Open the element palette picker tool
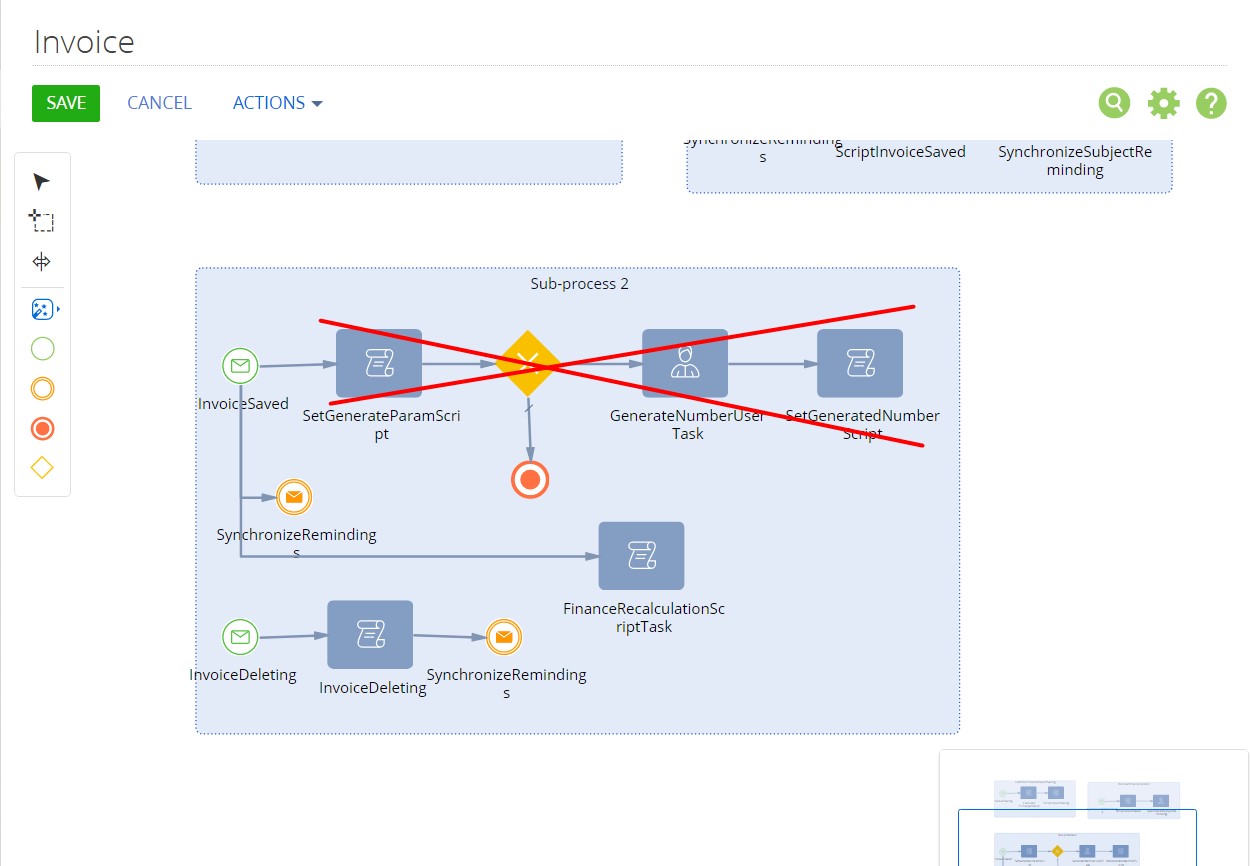Image resolution: width=1250 pixels, height=866 pixels. pyautogui.click(x=43, y=310)
